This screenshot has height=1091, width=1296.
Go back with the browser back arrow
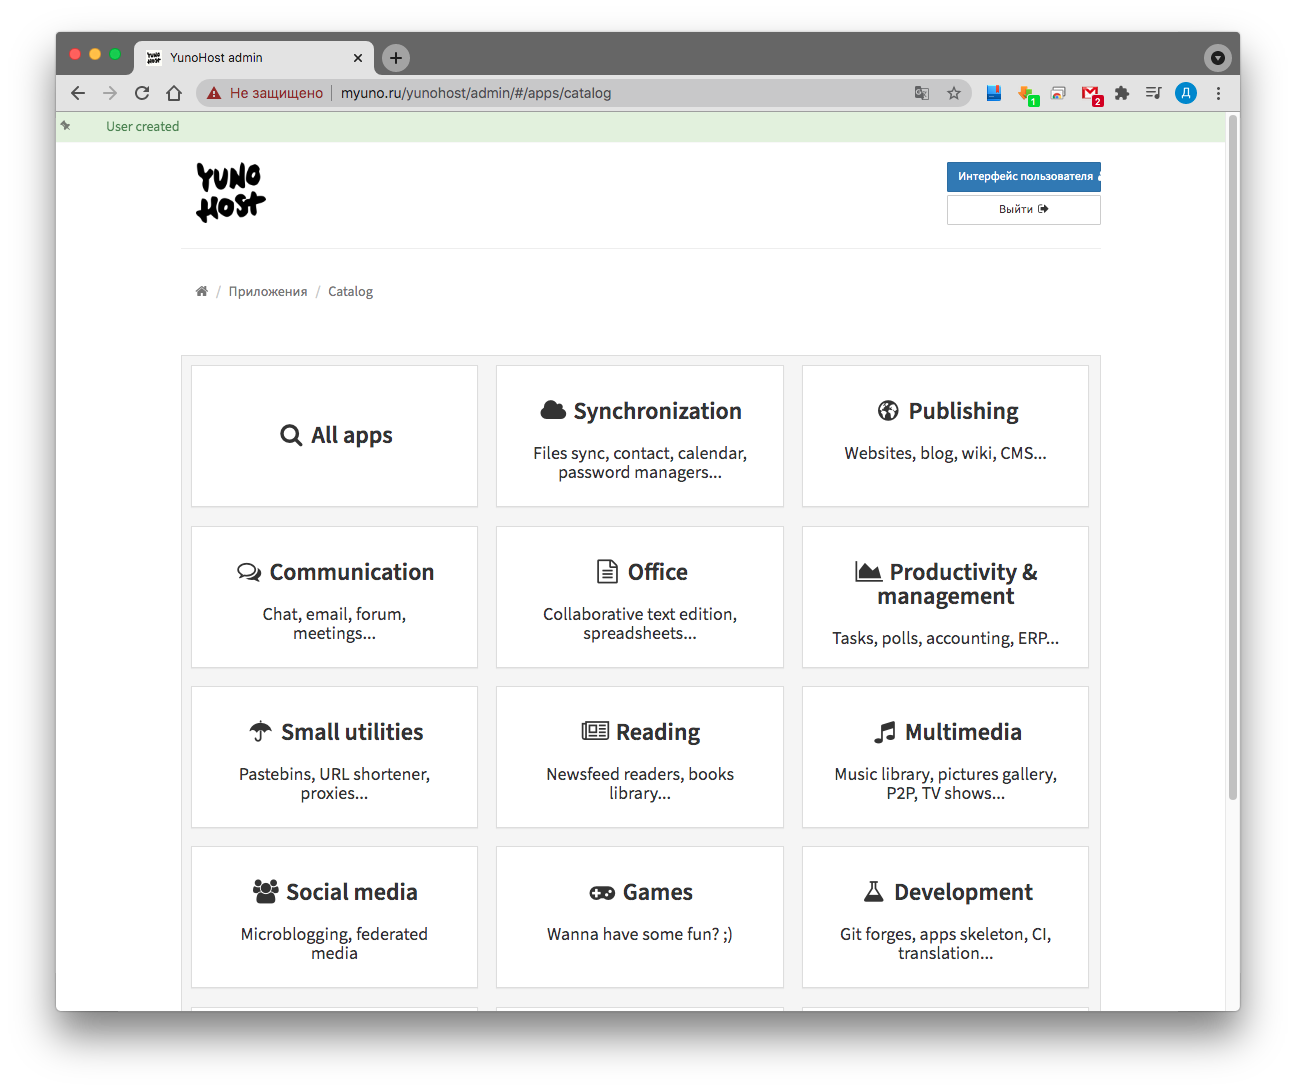[x=78, y=93]
